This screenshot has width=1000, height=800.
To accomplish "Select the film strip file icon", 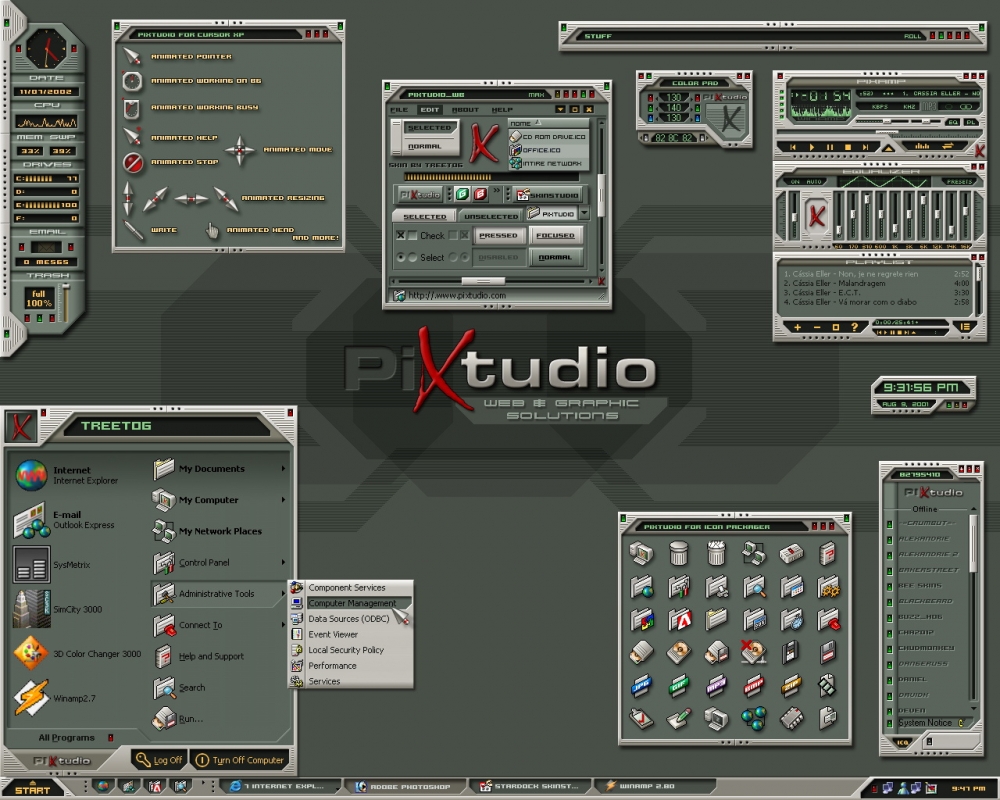I will [827, 685].
